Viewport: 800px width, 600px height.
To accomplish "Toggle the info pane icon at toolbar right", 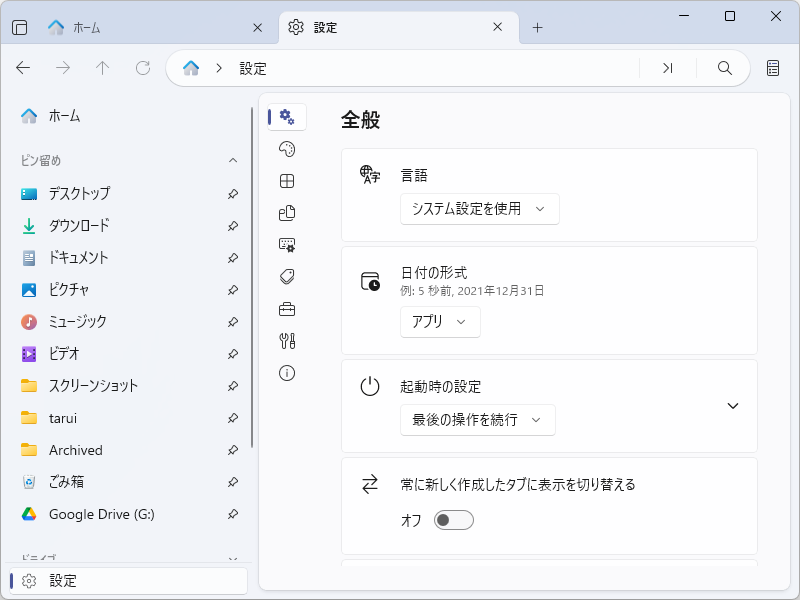I will 773,68.
